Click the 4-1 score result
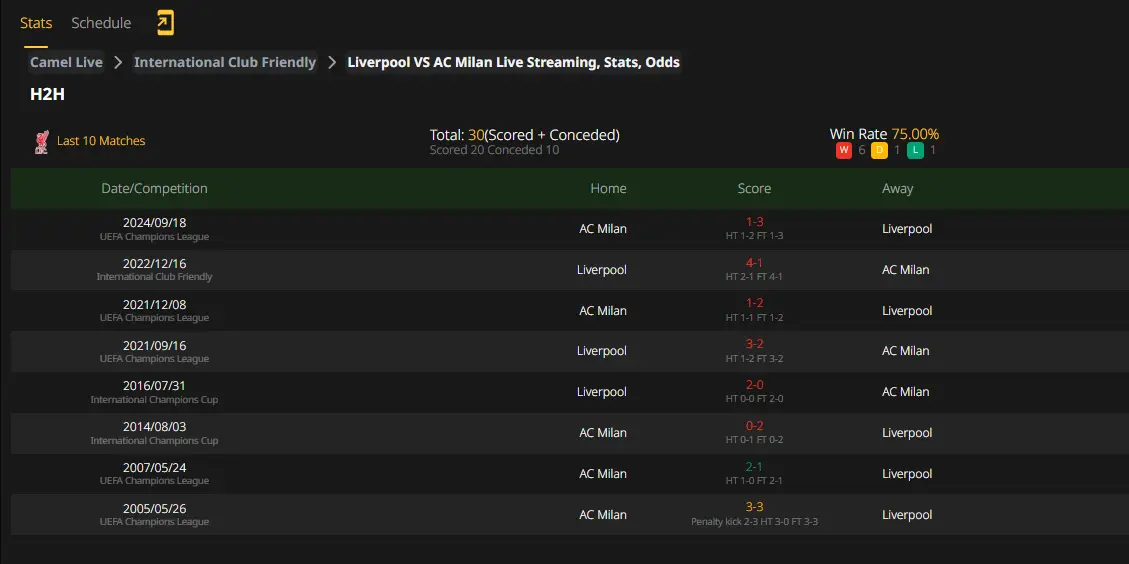The image size is (1129, 564). click(755, 263)
